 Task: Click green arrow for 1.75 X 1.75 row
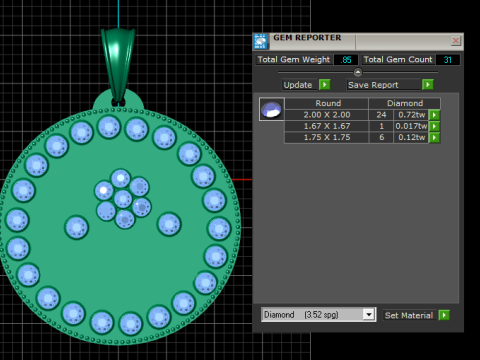pyautogui.click(x=434, y=137)
